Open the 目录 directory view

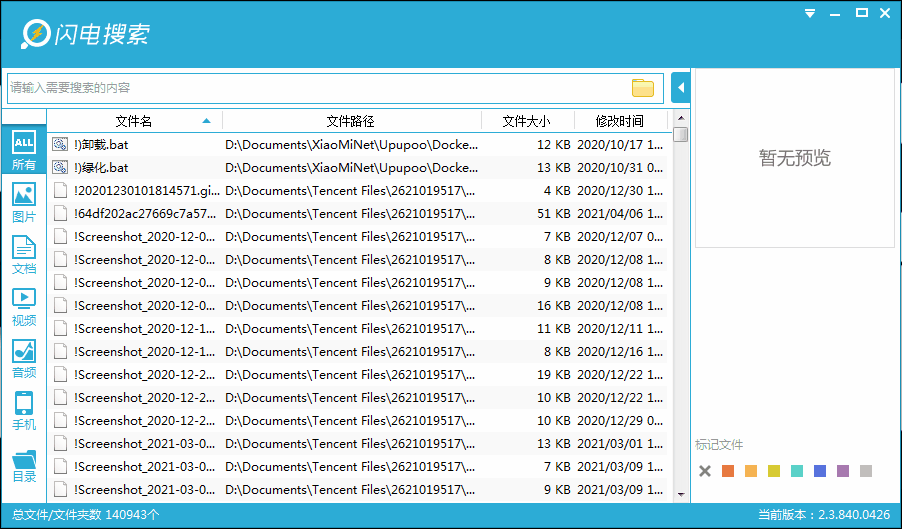(24, 465)
